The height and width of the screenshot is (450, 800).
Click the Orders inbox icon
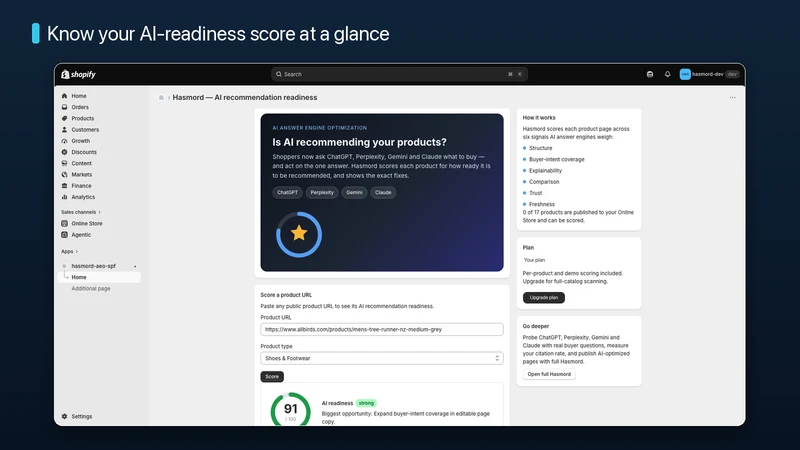(x=64, y=107)
